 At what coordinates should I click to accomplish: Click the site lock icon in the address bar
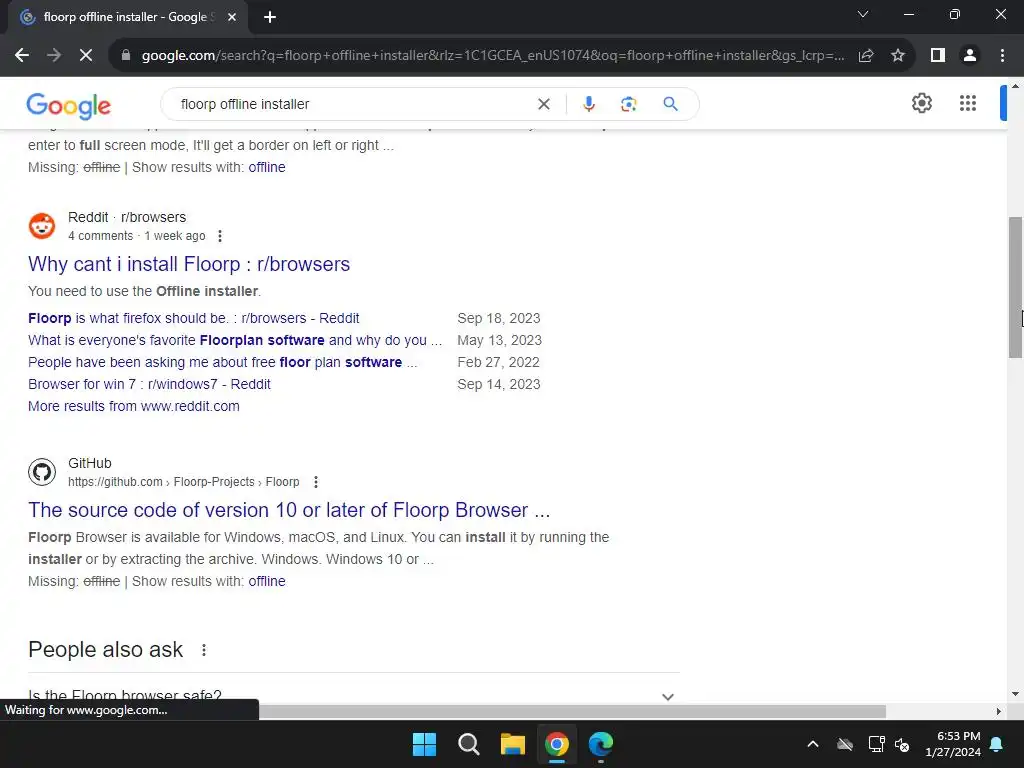[126, 56]
